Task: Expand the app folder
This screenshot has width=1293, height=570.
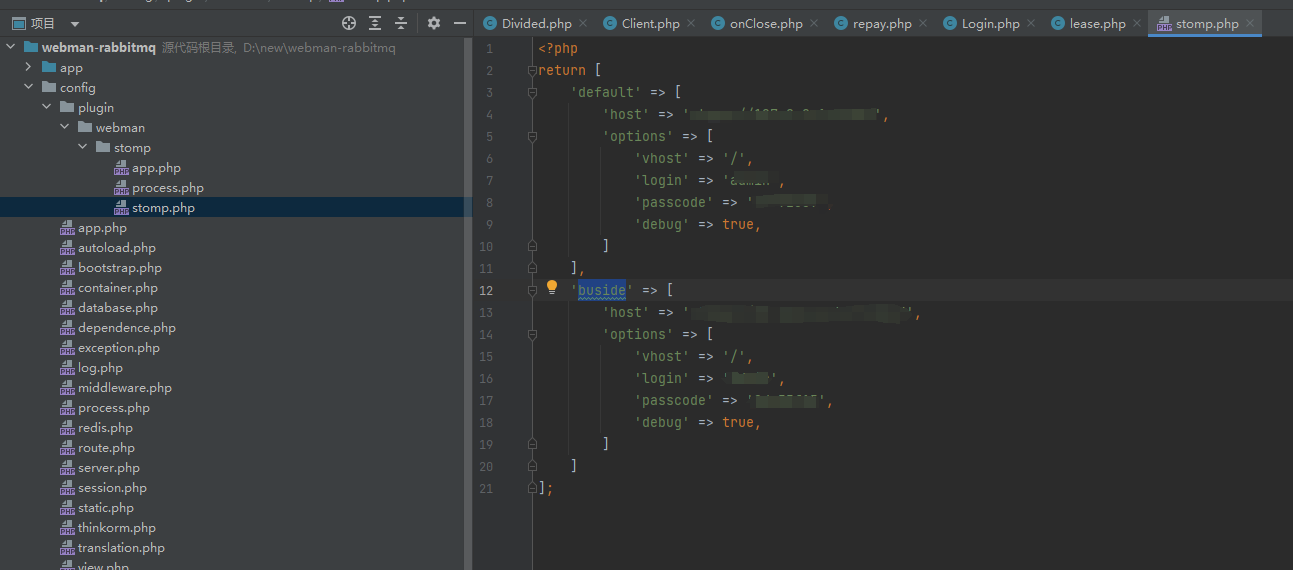Action: [x=28, y=68]
